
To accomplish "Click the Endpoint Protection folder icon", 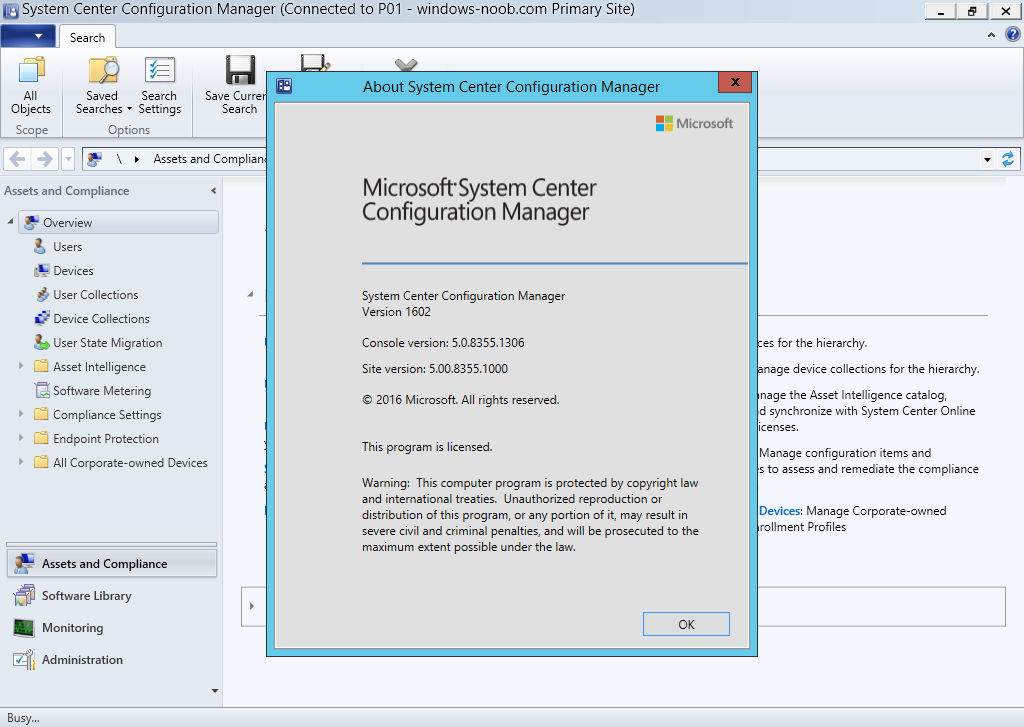I will pyautogui.click(x=41, y=438).
